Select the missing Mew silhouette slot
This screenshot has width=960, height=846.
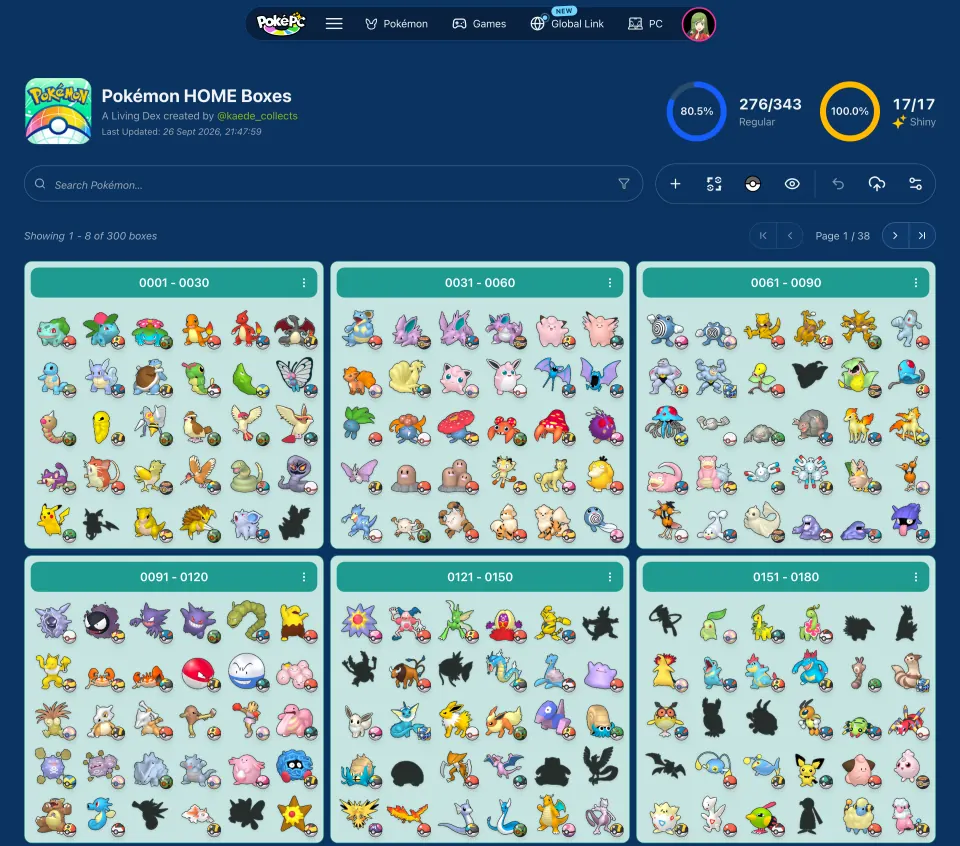tap(666, 621)
